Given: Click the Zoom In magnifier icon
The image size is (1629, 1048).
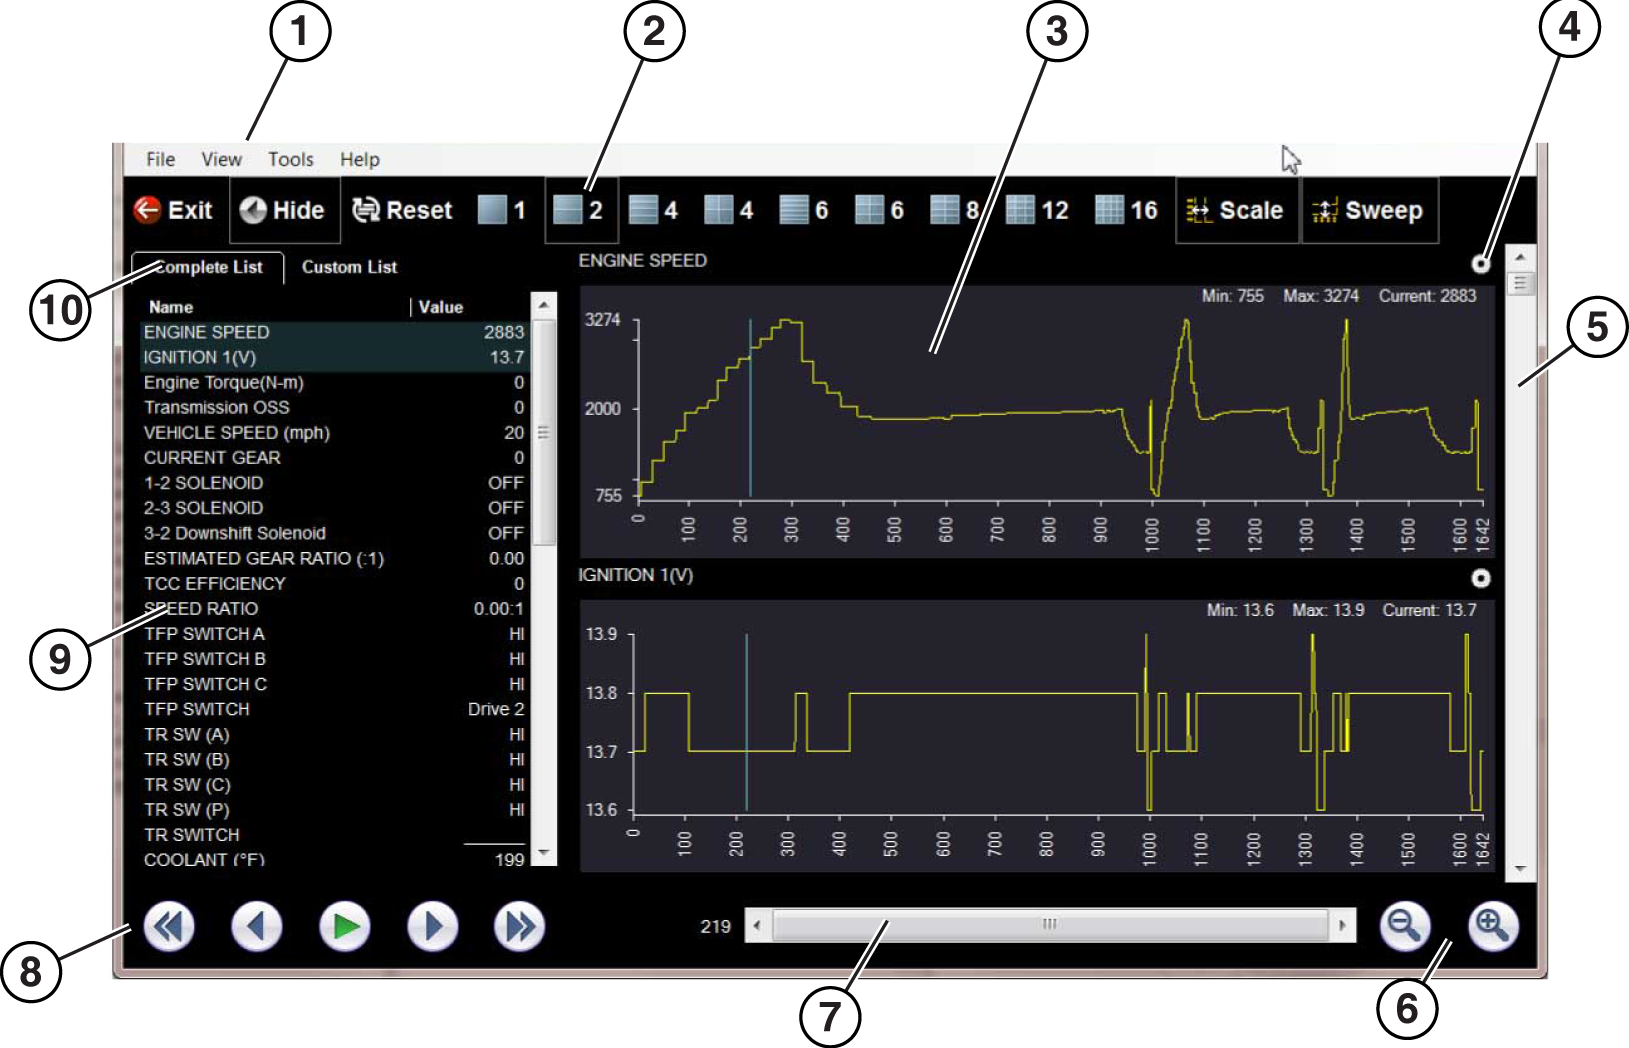Looking at the screenshot, I should 1493,926.
